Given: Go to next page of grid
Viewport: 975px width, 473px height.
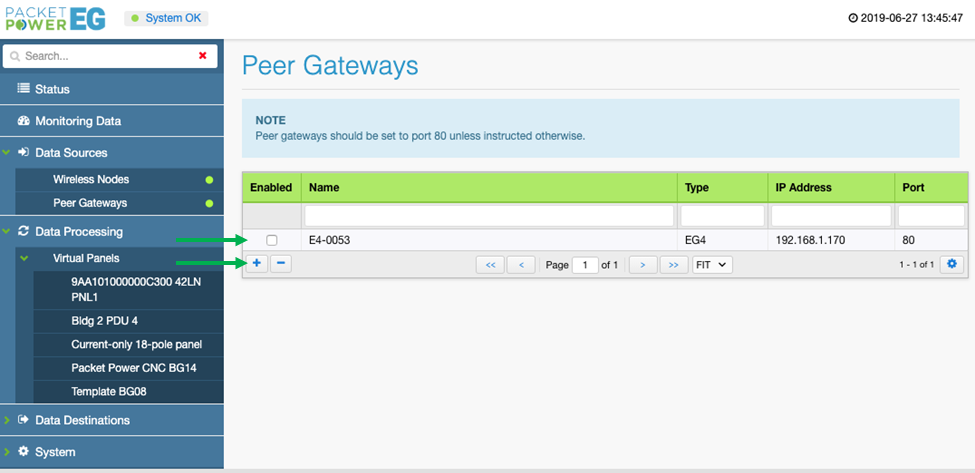Looking at the screenshot, I should pyautogui.click(x=643, y=265).
